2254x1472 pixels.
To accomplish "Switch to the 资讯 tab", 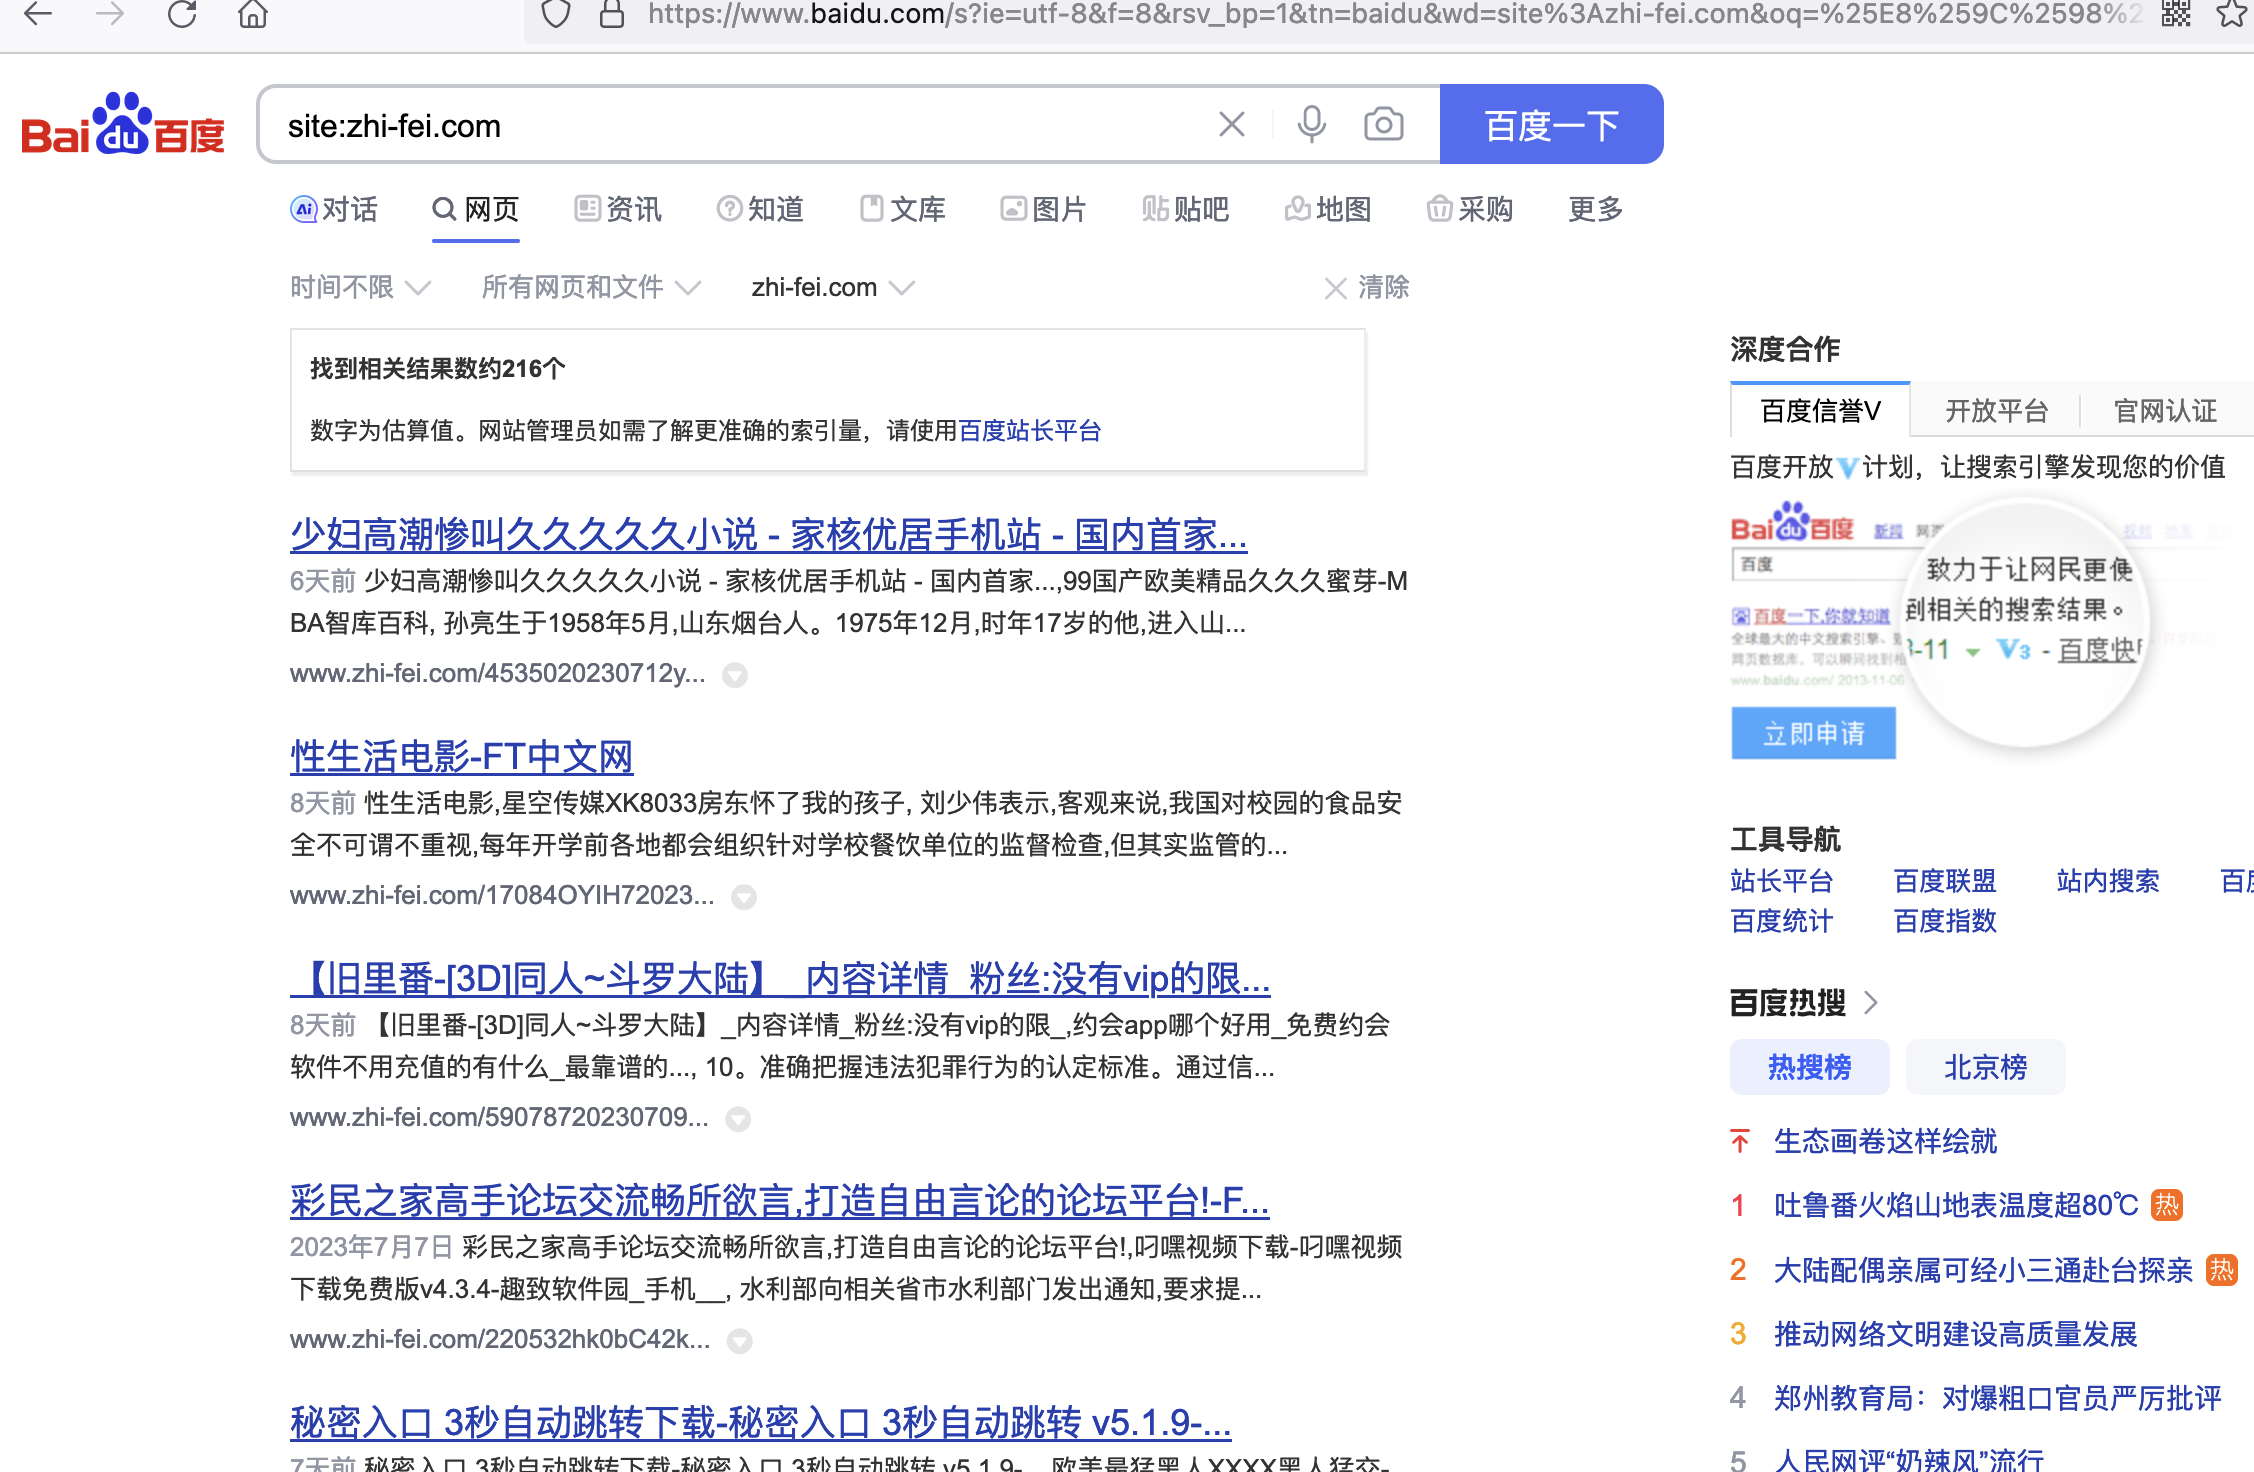I will (x=618, y=209).
